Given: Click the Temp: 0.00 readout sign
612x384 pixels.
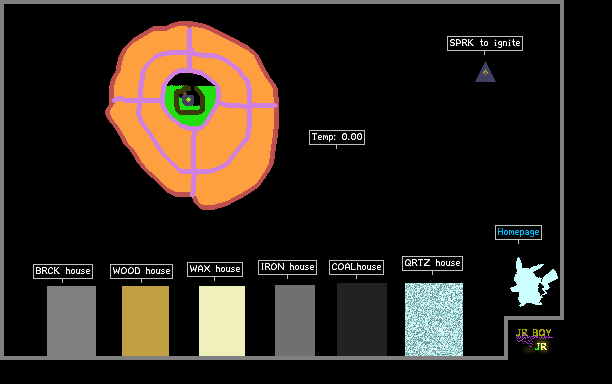Looking at the screenshot, I should point(337,137).
